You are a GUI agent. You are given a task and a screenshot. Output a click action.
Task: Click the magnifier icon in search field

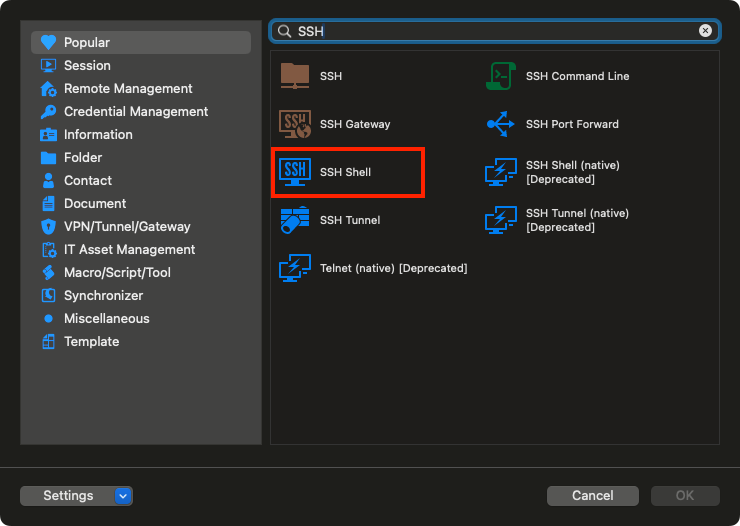click(284, 31)
